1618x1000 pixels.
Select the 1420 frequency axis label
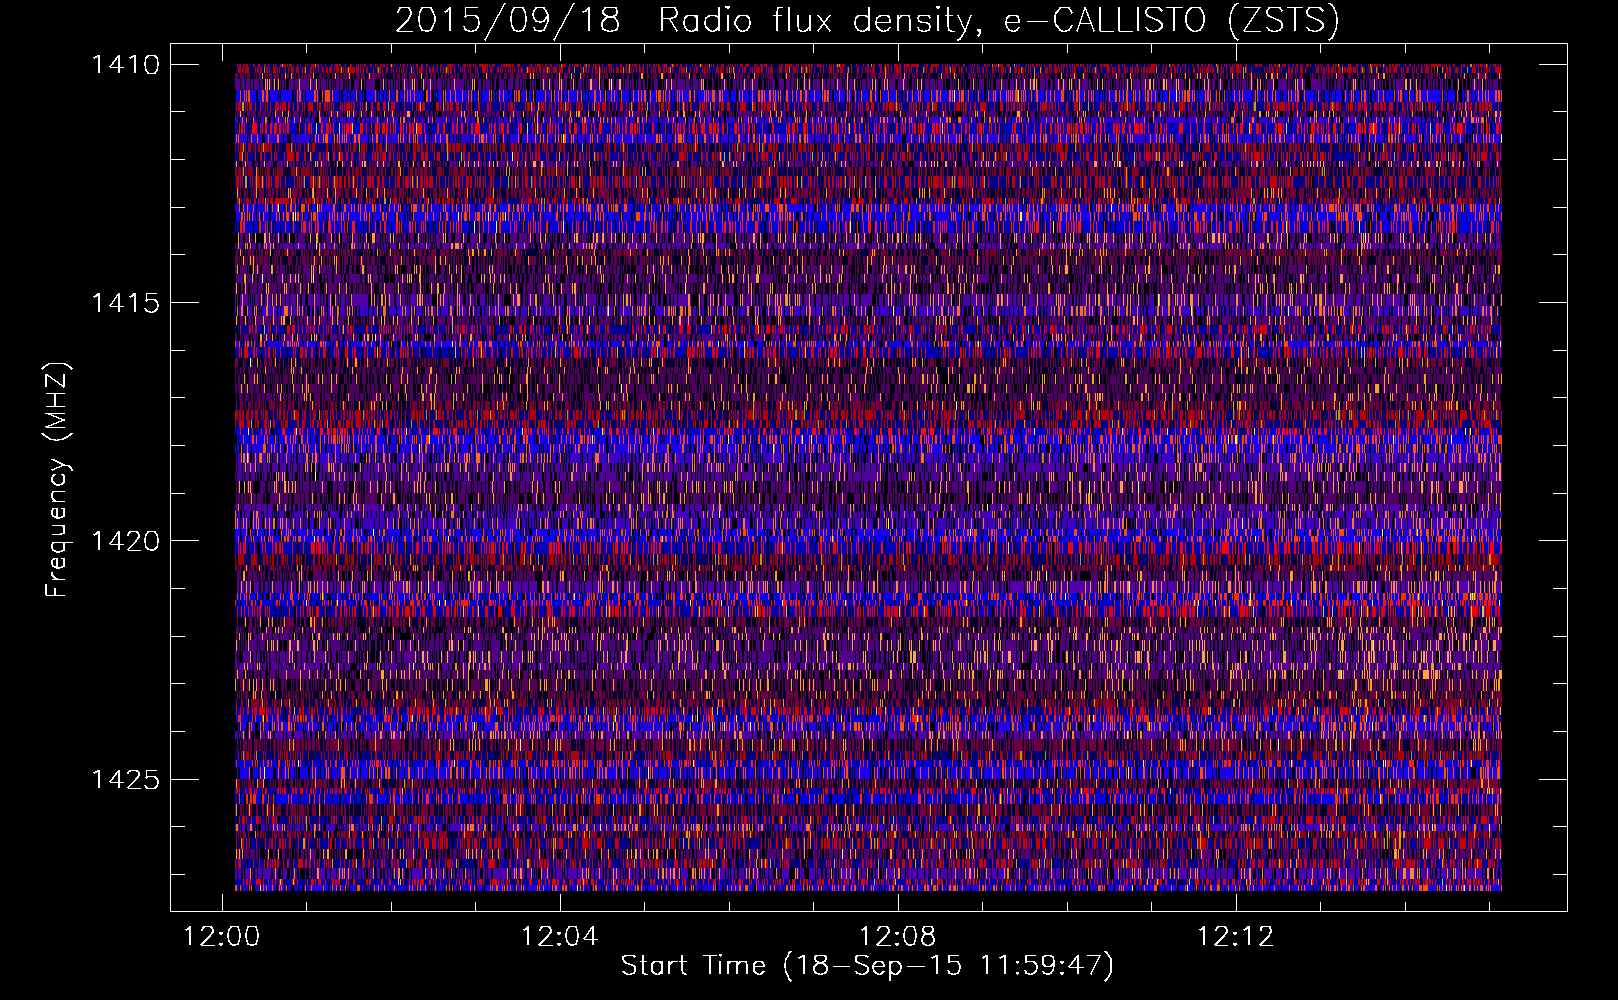(125, 541)
